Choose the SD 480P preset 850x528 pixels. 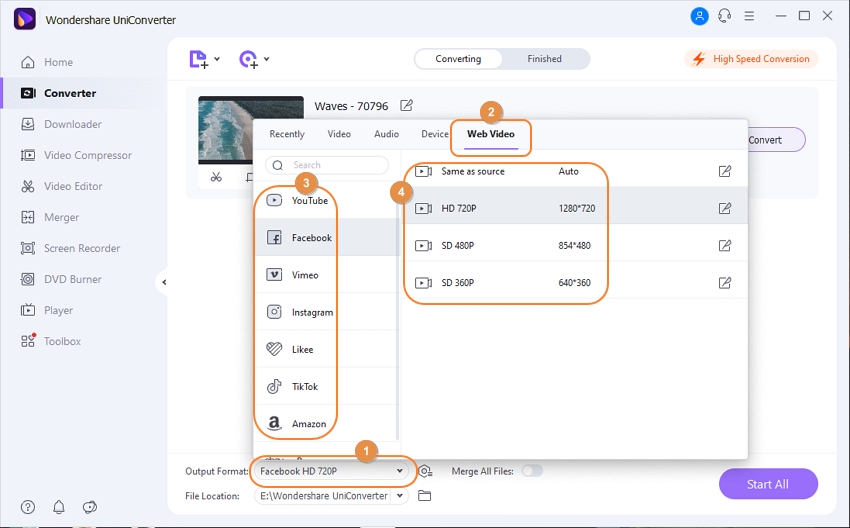coord(575,246)
